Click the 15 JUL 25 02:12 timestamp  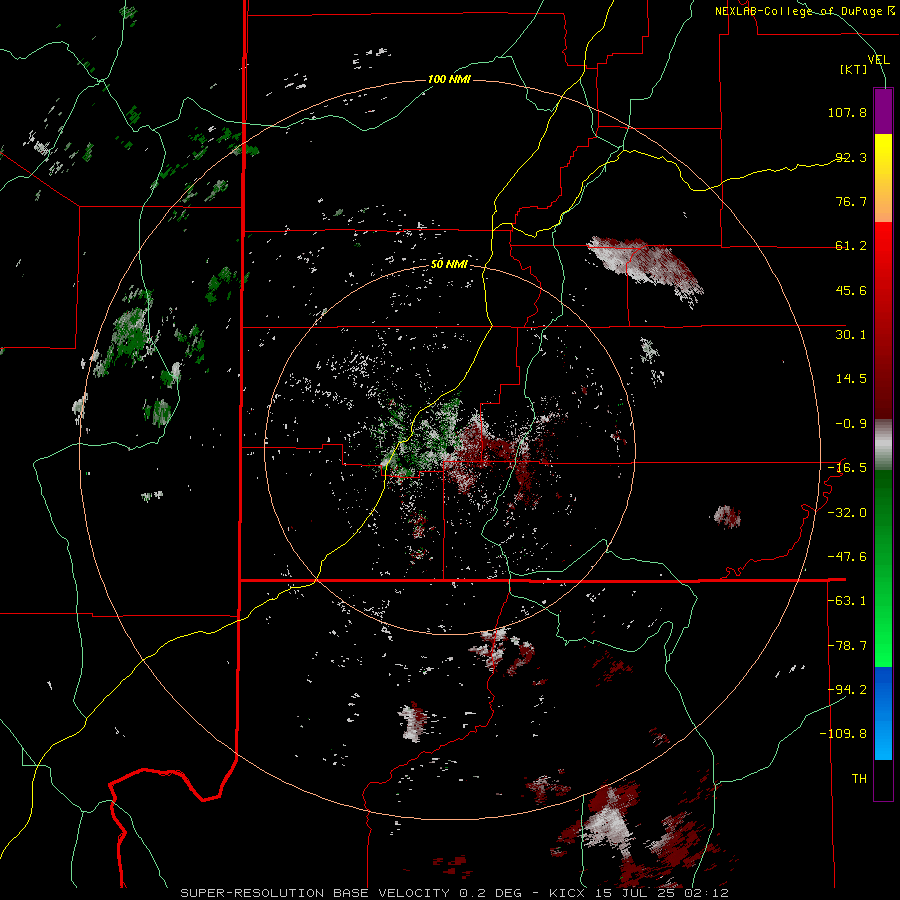(661, 893)
